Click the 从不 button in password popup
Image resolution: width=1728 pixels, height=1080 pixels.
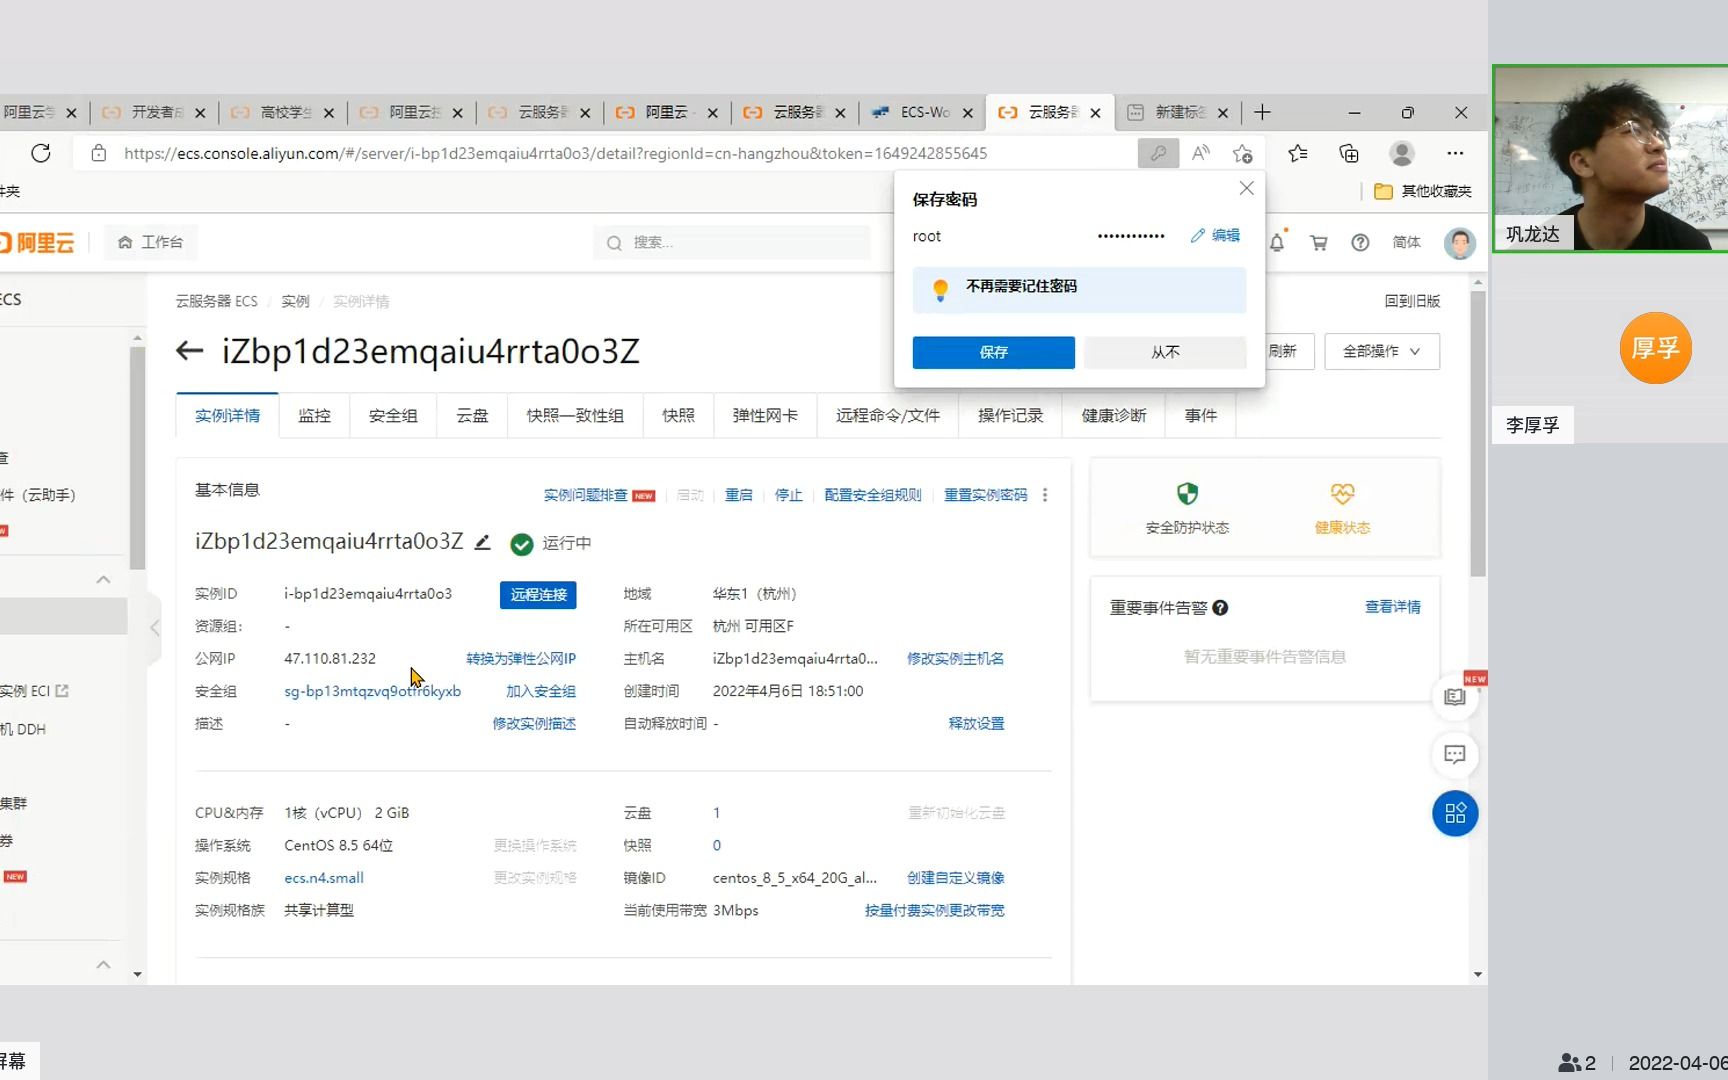click(1165, 352)
